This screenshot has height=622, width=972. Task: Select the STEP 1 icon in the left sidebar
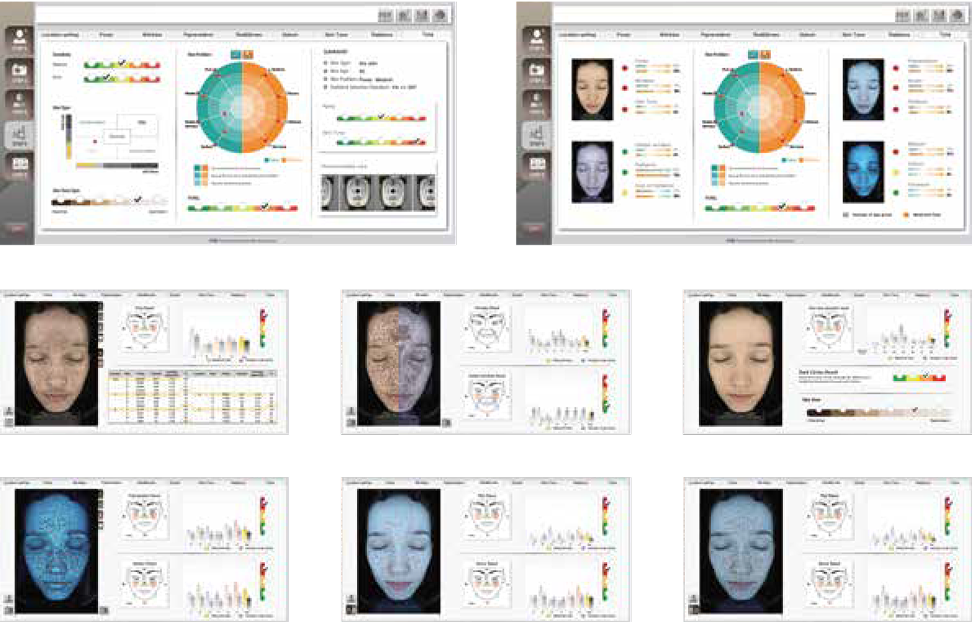point(19,34)
